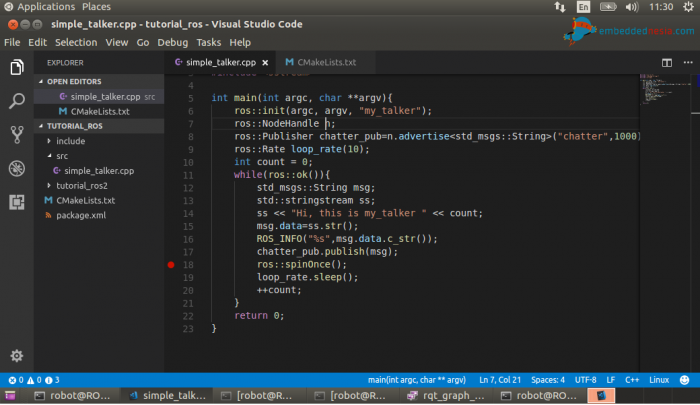This screenshot has width=700, height=405.
Task: Click the highlighted orange taskbar window icon
Action: 601,396
